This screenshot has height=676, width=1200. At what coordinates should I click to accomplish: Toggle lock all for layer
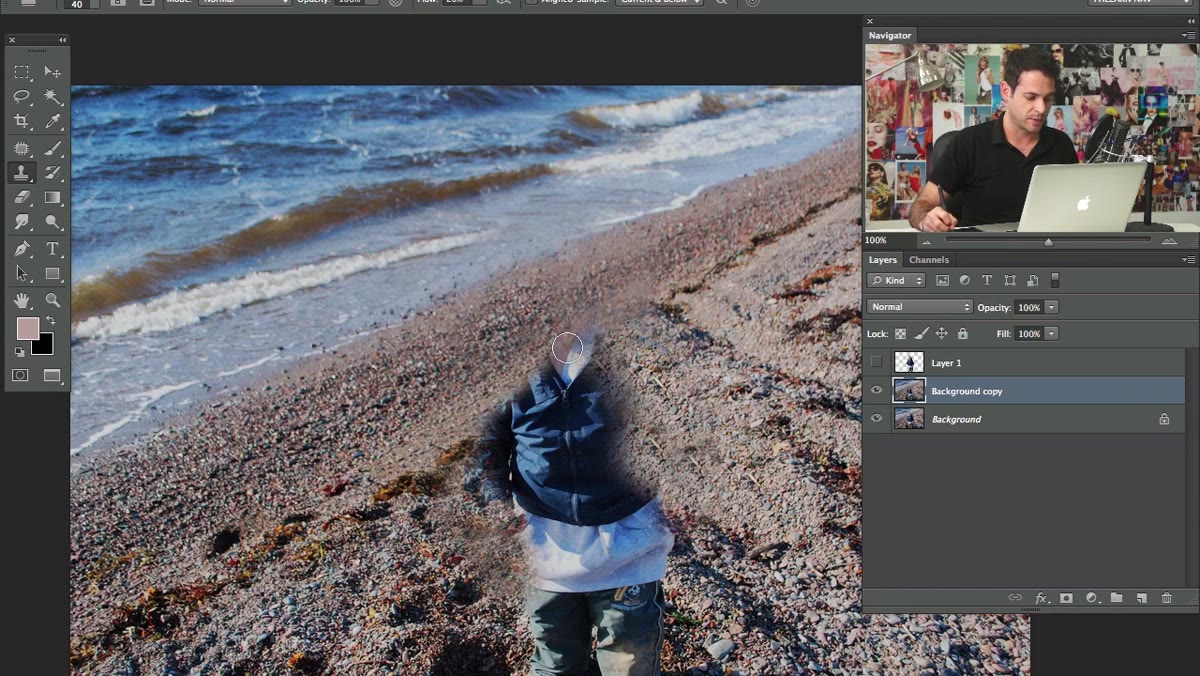pyautogui.click(x=962, y=334)
